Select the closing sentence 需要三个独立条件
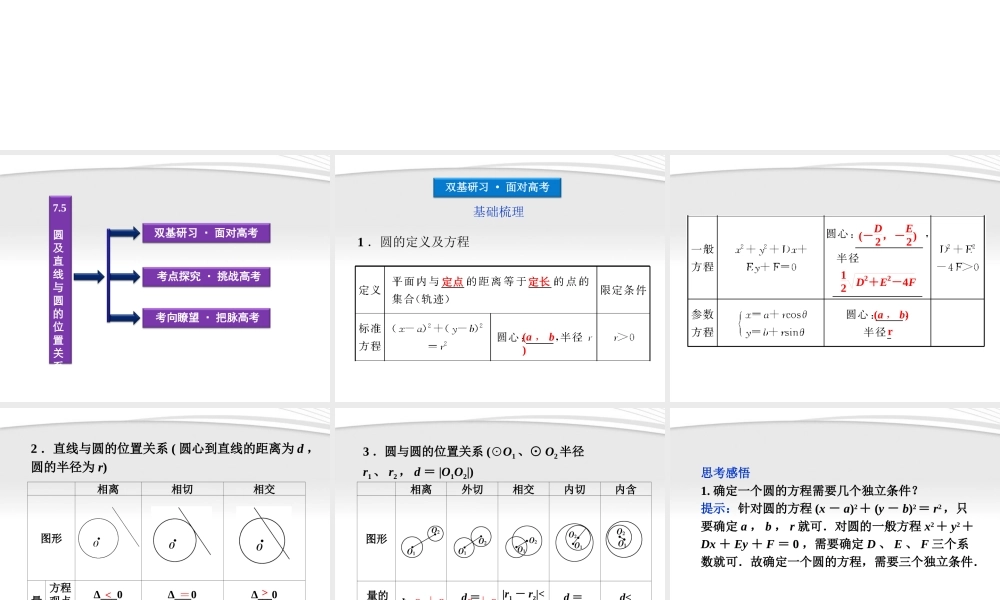1000x600 pixels. tap(925, 562)
